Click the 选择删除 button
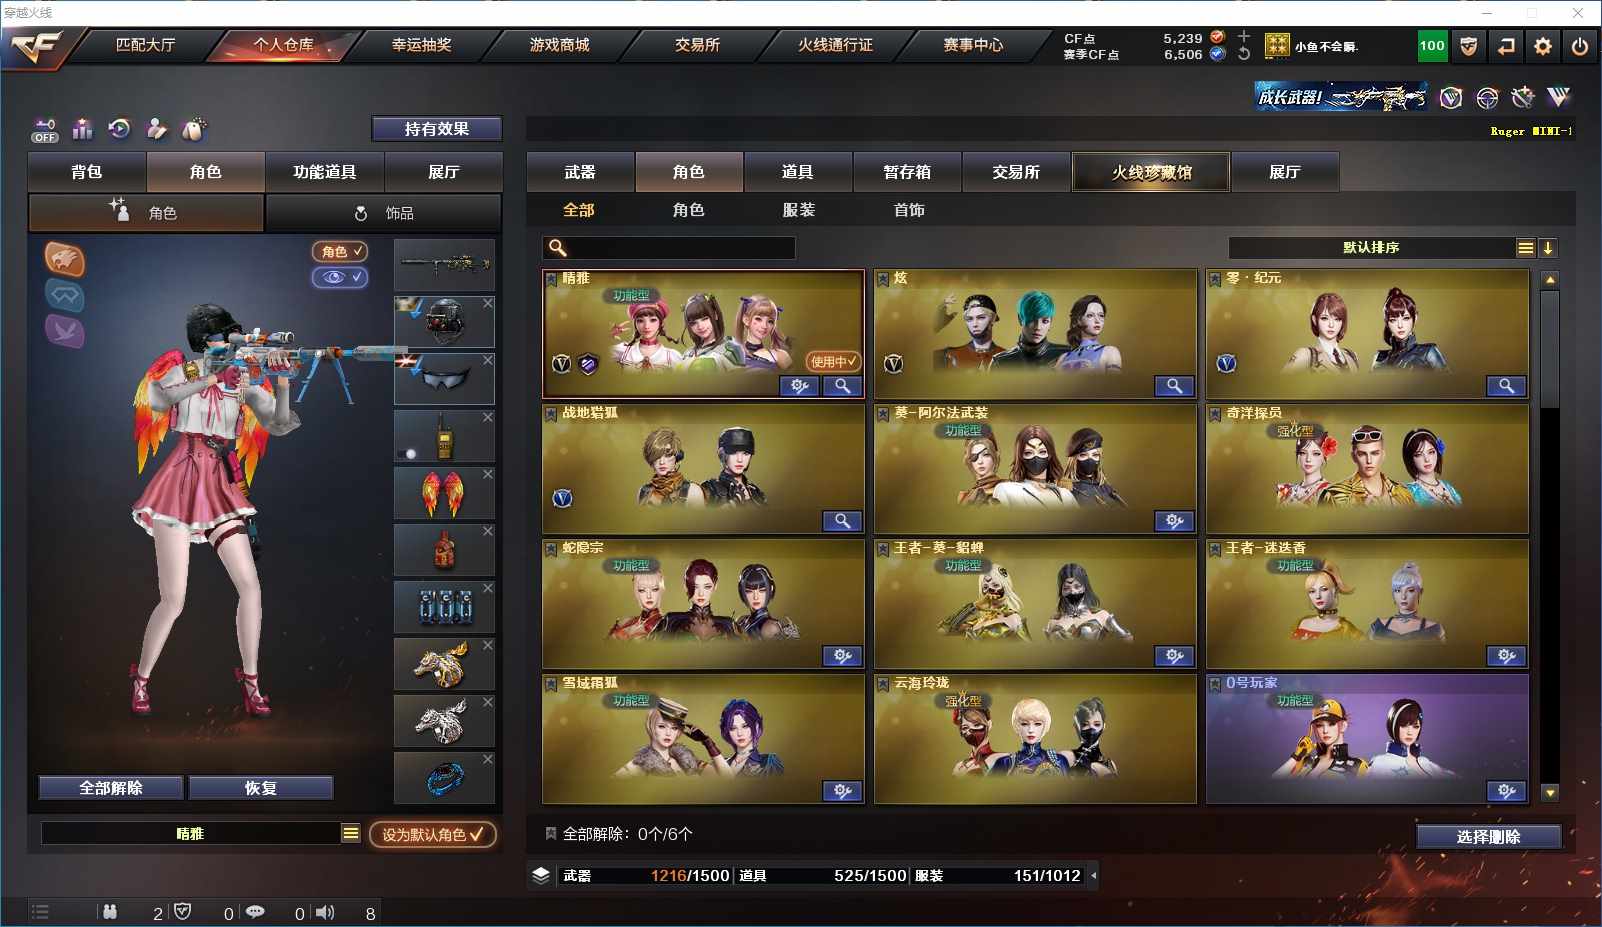The height and width of the screenshot is (927, 1602). 1488,837
